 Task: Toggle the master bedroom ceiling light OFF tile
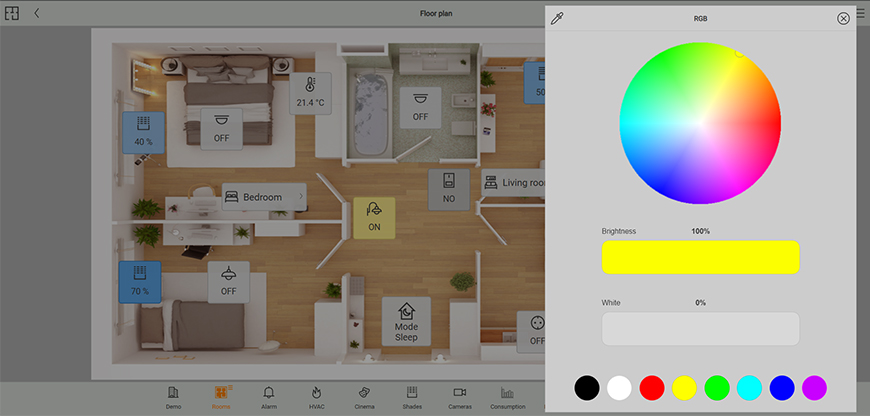point(221,128)
